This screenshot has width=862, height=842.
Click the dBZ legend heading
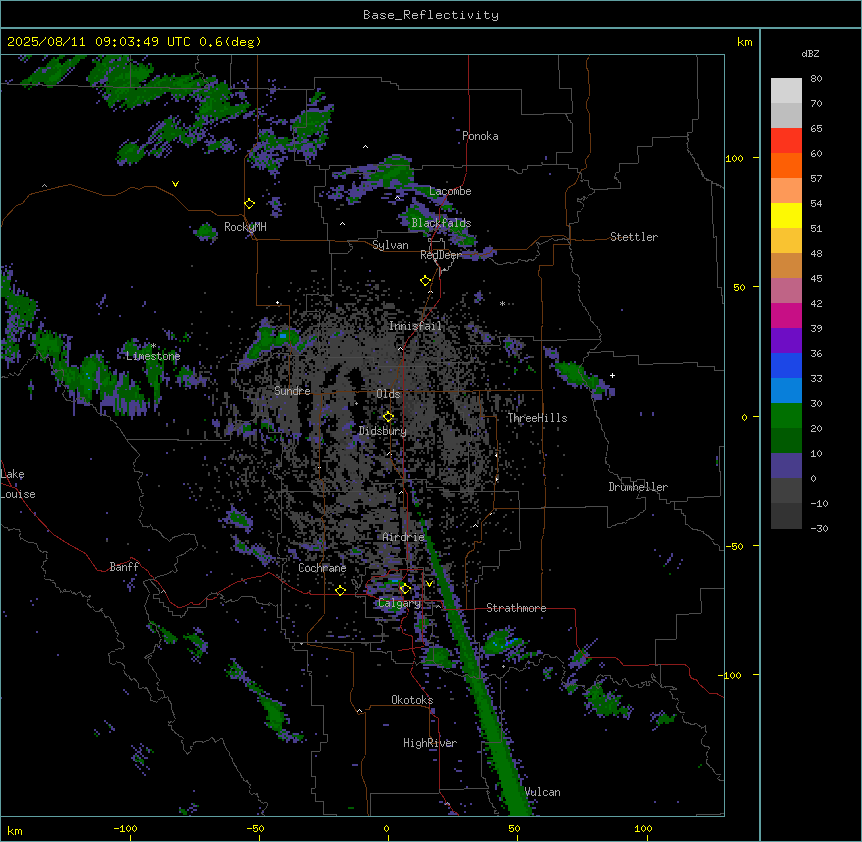pos(810,53)
